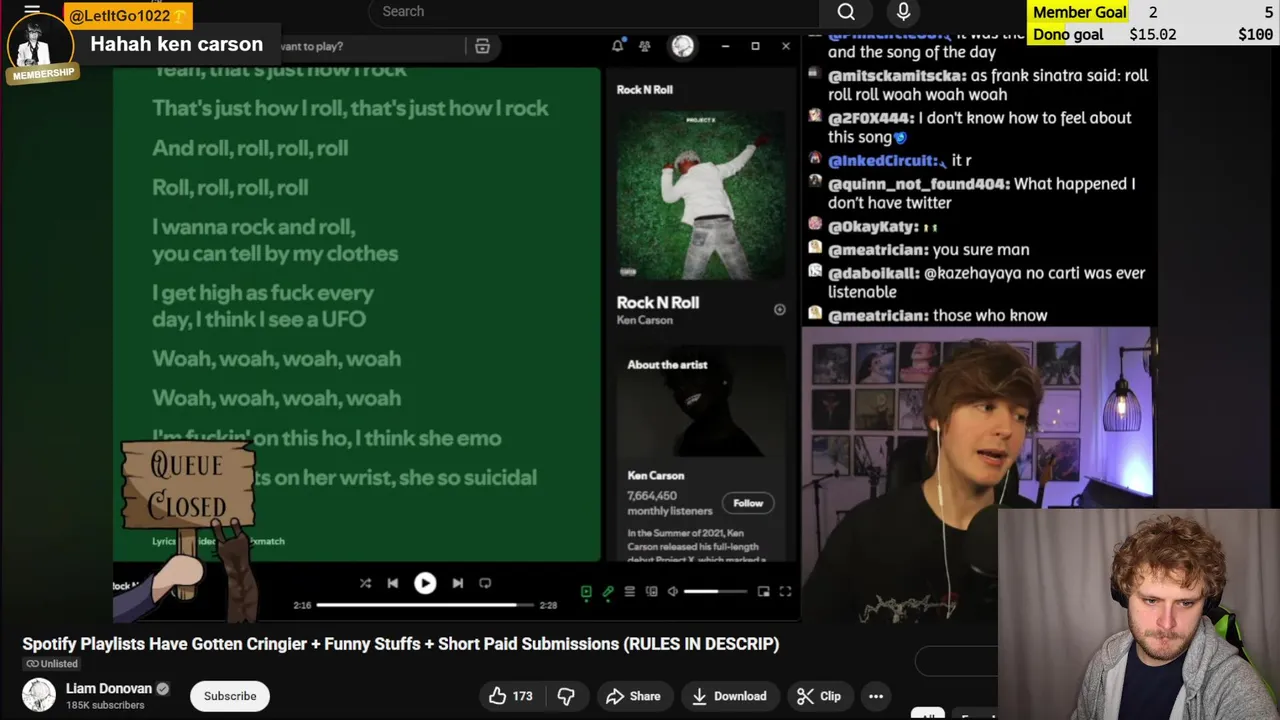Jump to lyric 'And roll, roll, roll, roll'
The height and width of the screenshot is (720, 1280).
click(x=250, y=148)
